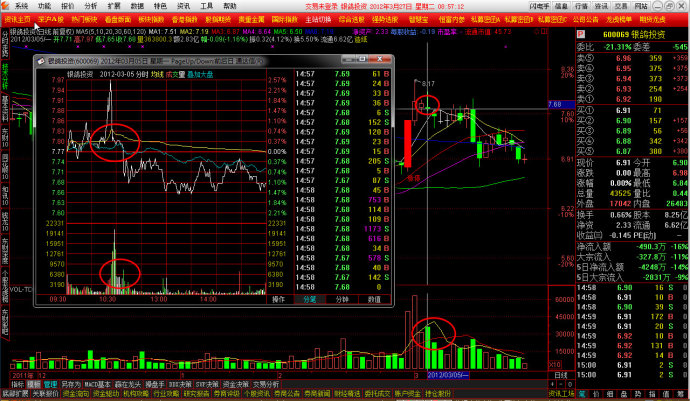
Task: Click the 交易 button at top right
Action: click(x=621, y=6)
